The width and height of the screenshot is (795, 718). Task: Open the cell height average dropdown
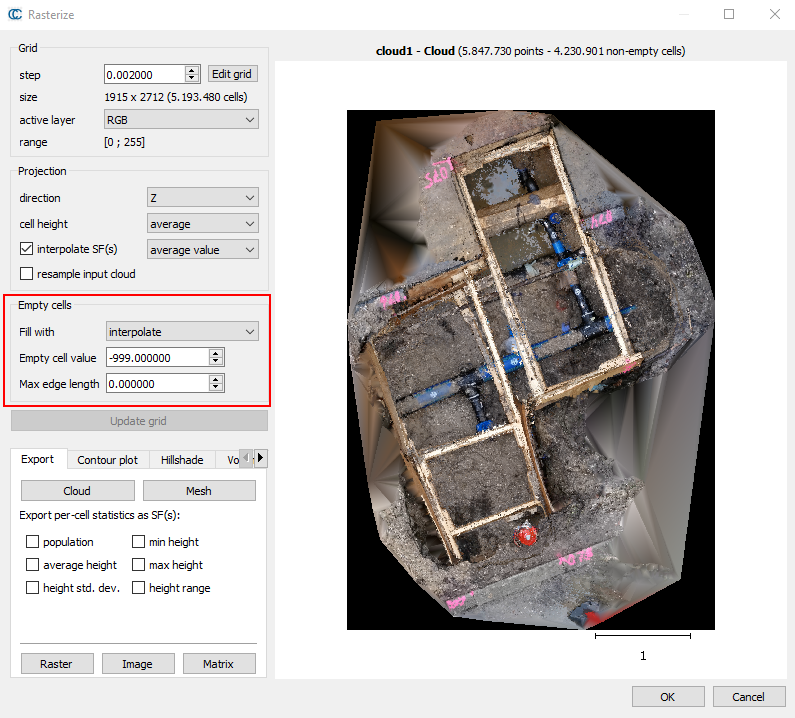pyautogui.click(x=202, y=224)
